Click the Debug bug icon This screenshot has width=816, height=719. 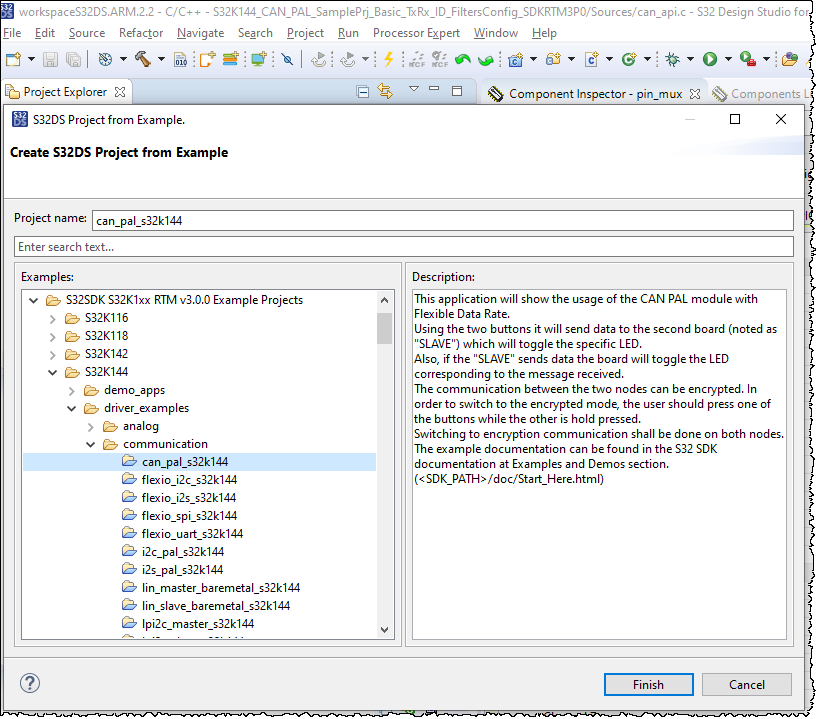pos(672,59)
